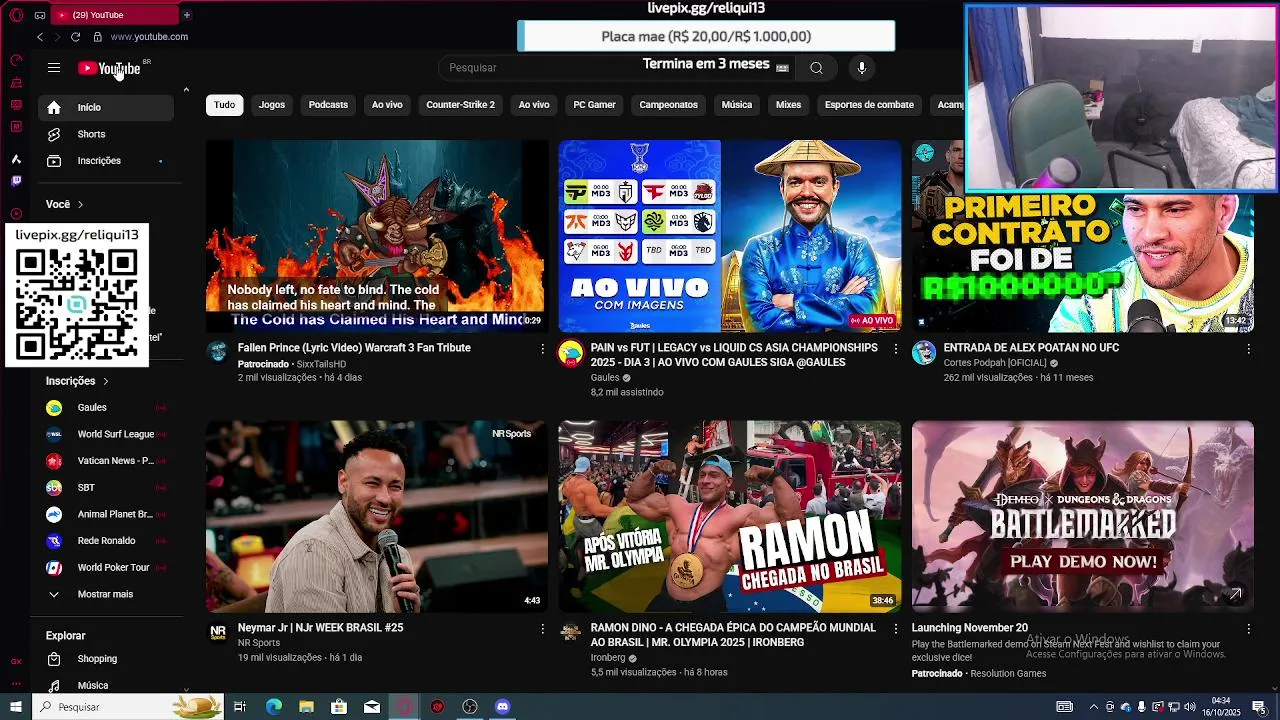Image resolution: width=1280 pixels, height=720 pixels.
Task: Open more options for Fallen Prince video
Action: pos(543,349)
